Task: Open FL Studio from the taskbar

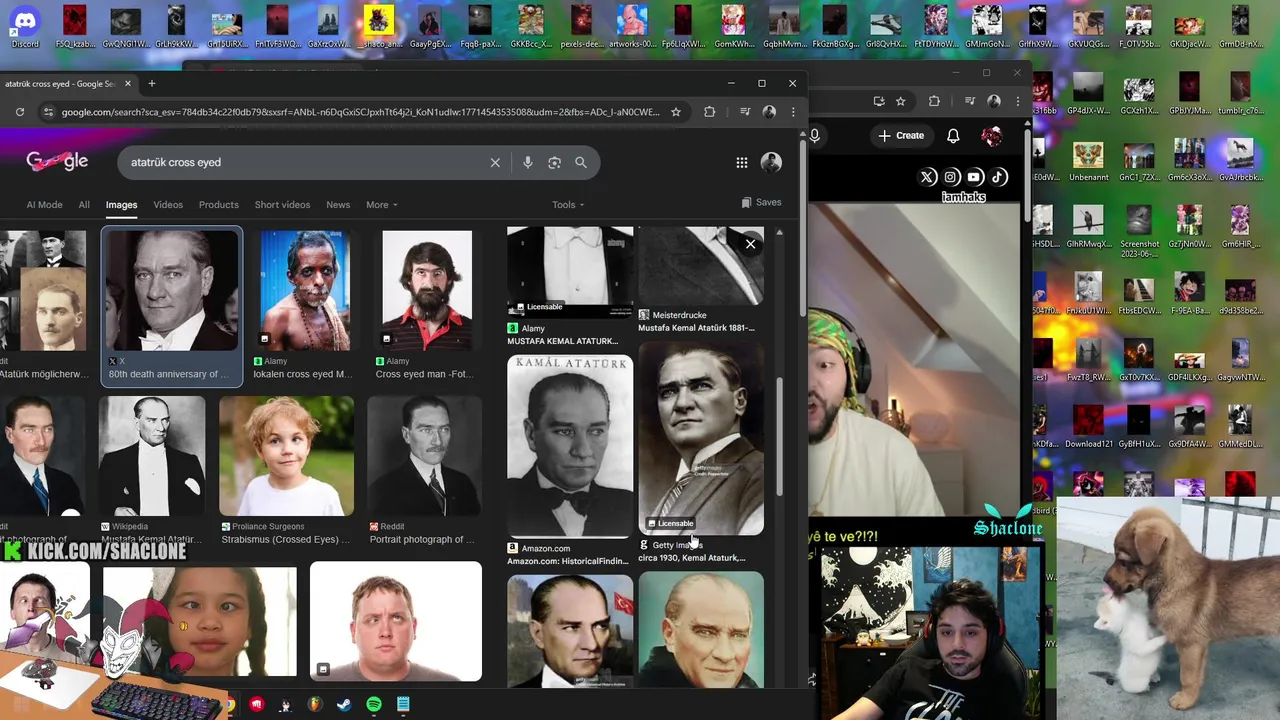Action: tap(314, 705)
